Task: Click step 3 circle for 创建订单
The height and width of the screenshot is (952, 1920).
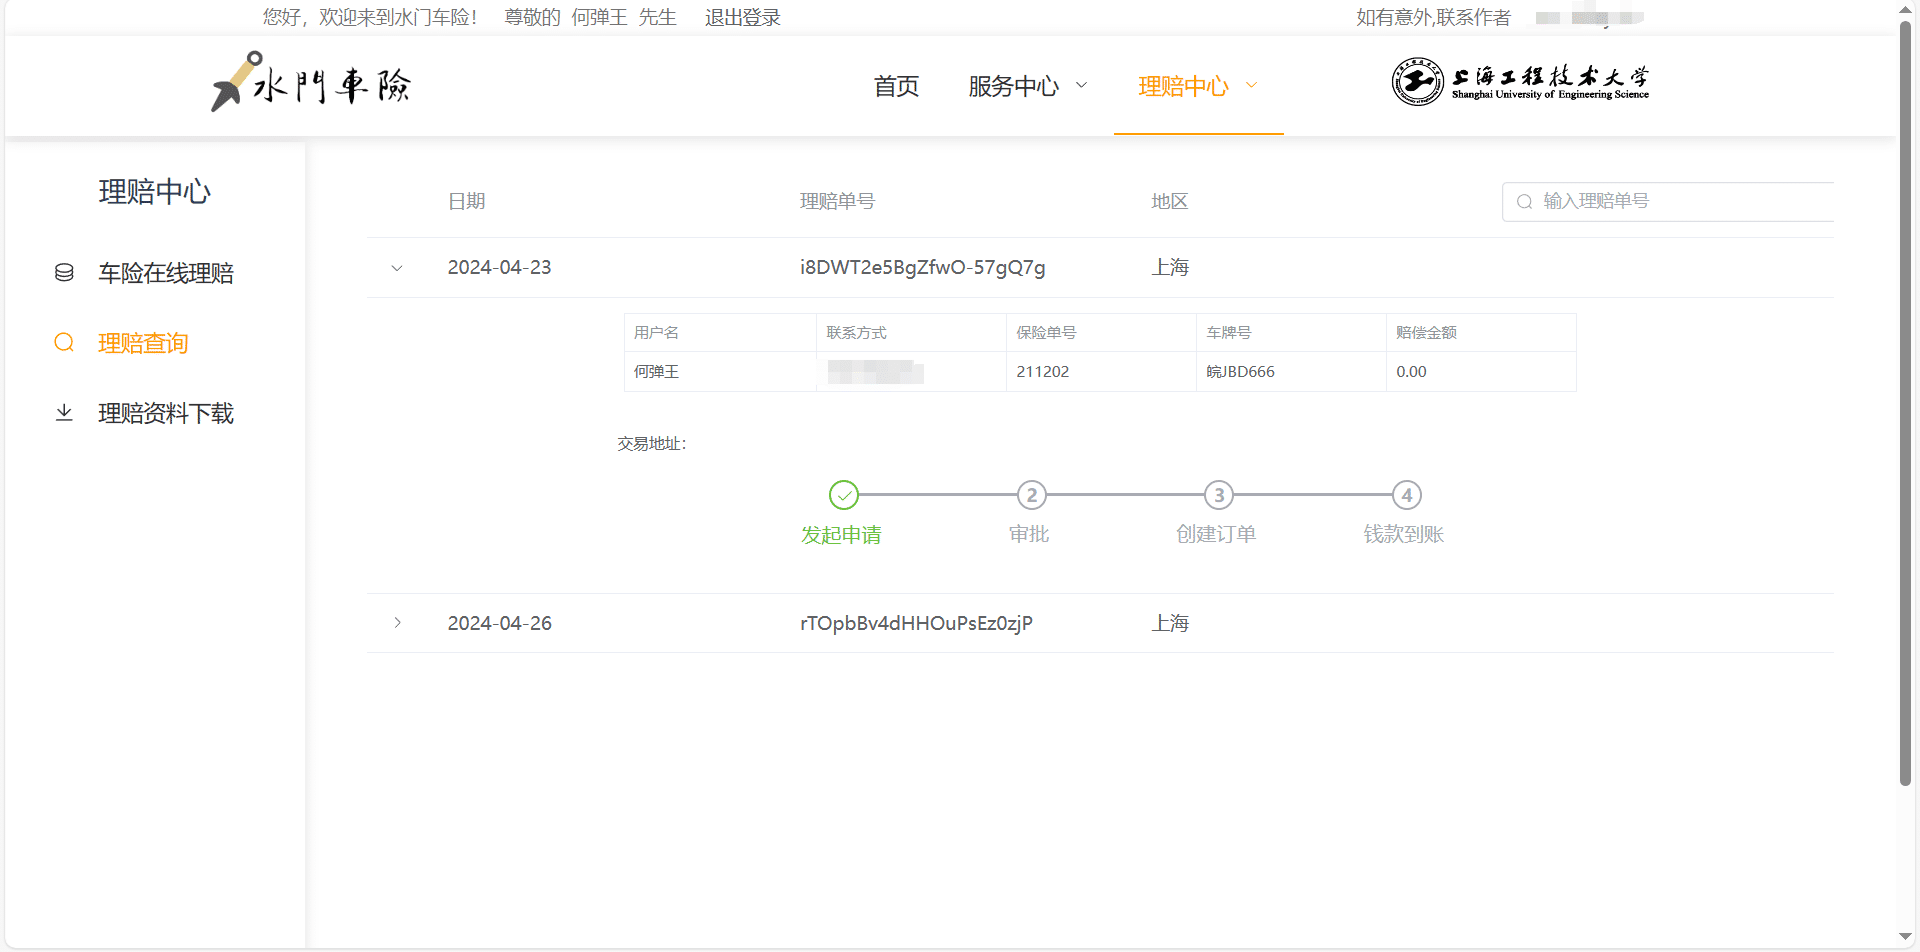Action: click(1218, 495)
